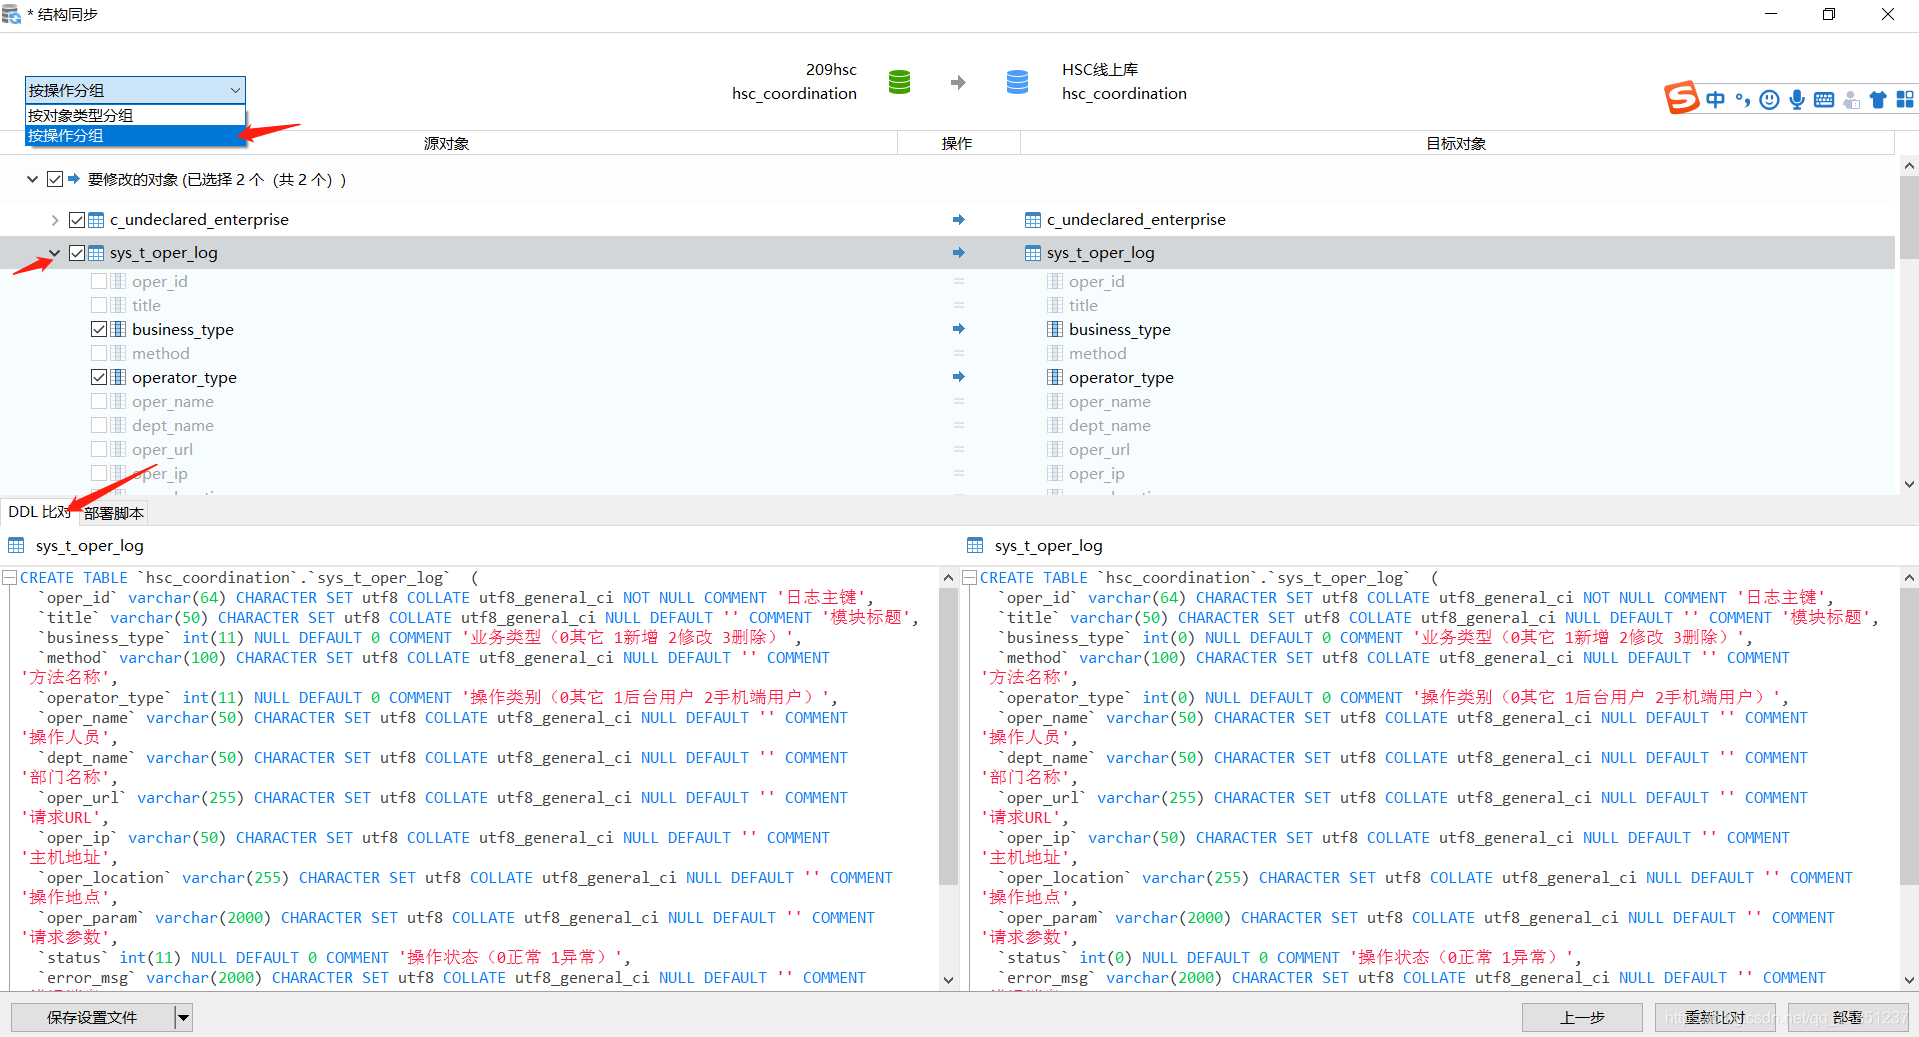1919x1037 pixels.
Task: Click the operation arrow for operator_type row
Action: coord(958,377)
